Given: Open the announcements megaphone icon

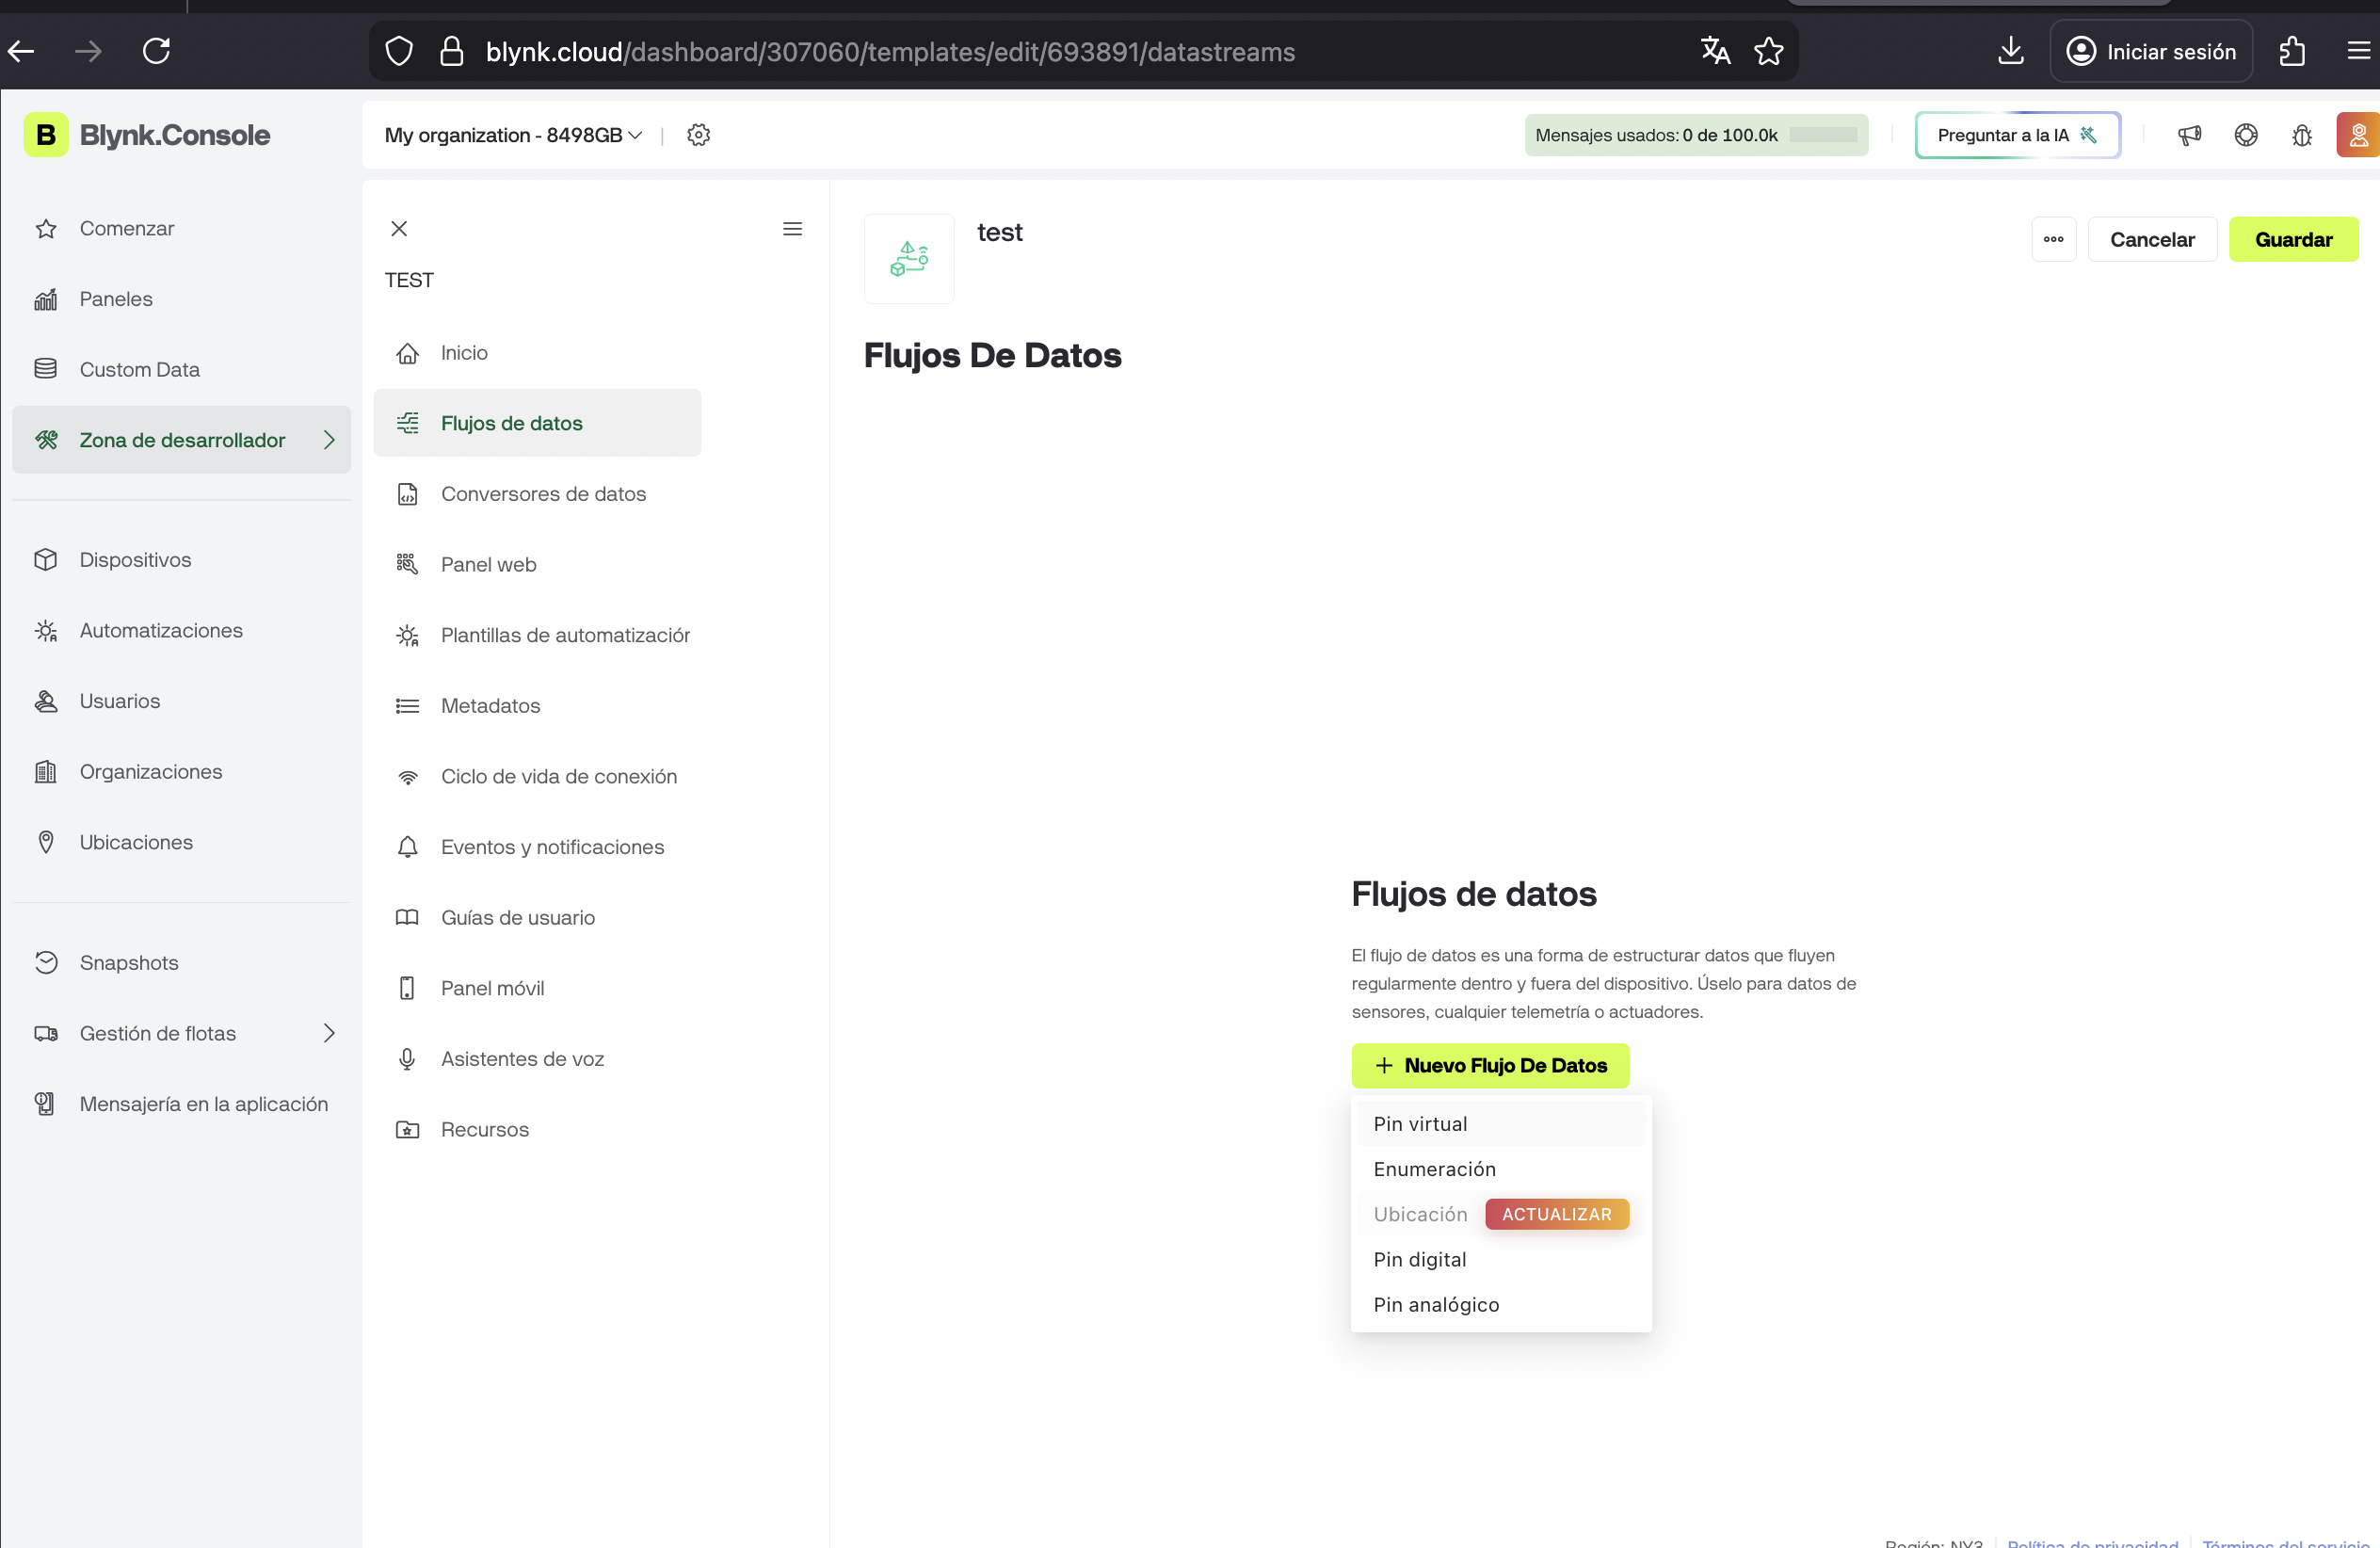Looking at the screenshot, I should coord(2189,135).
